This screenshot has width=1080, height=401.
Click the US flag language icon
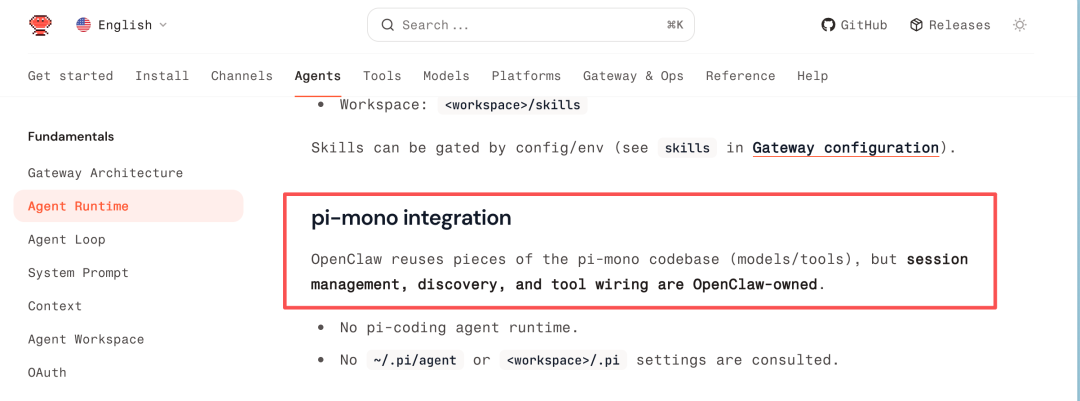[84, 25]
